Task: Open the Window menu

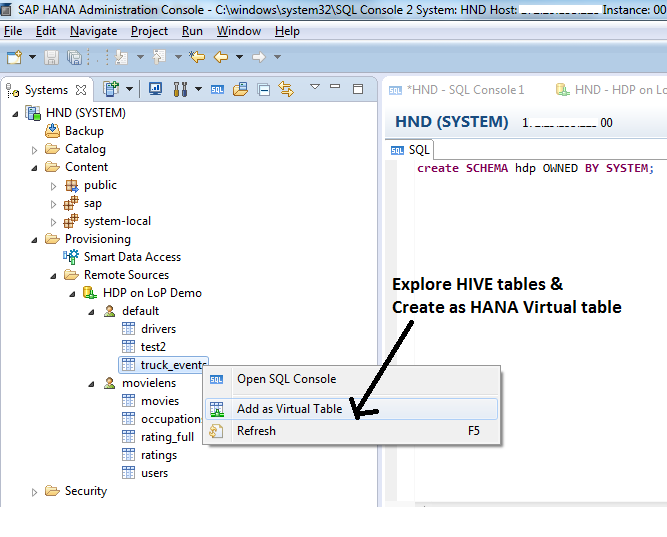Action: click(239, 31)
